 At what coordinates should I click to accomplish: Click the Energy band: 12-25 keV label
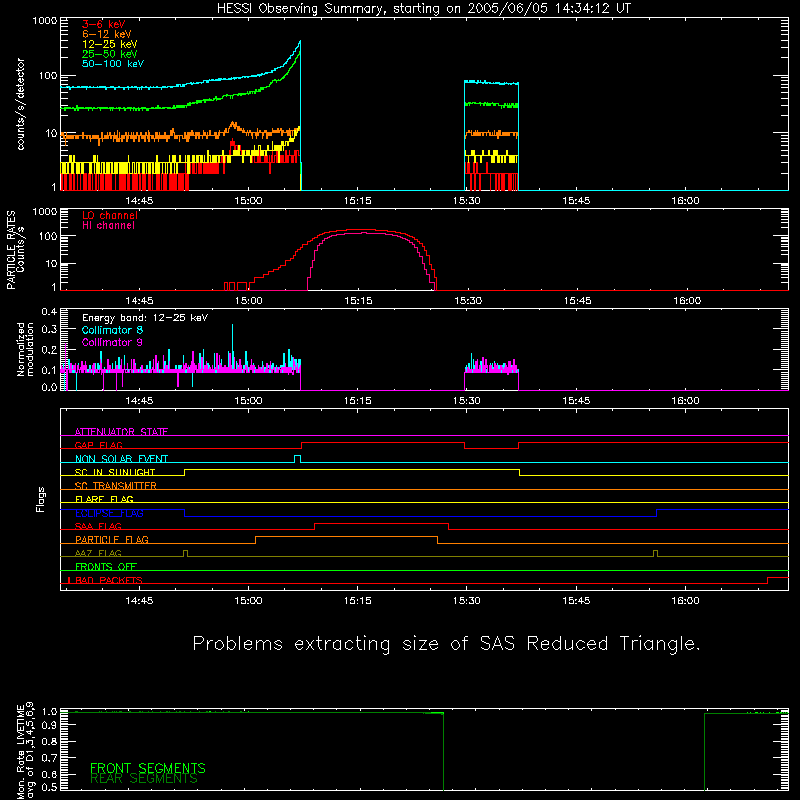(x=145, y=318)
